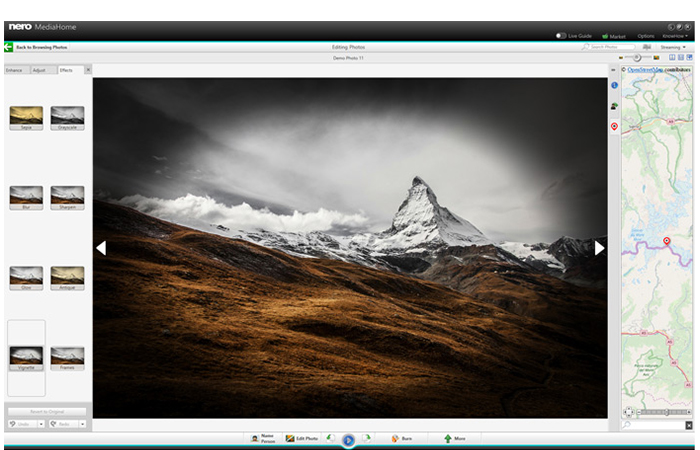Zoom in map with plus button

(x=688, y=412)
